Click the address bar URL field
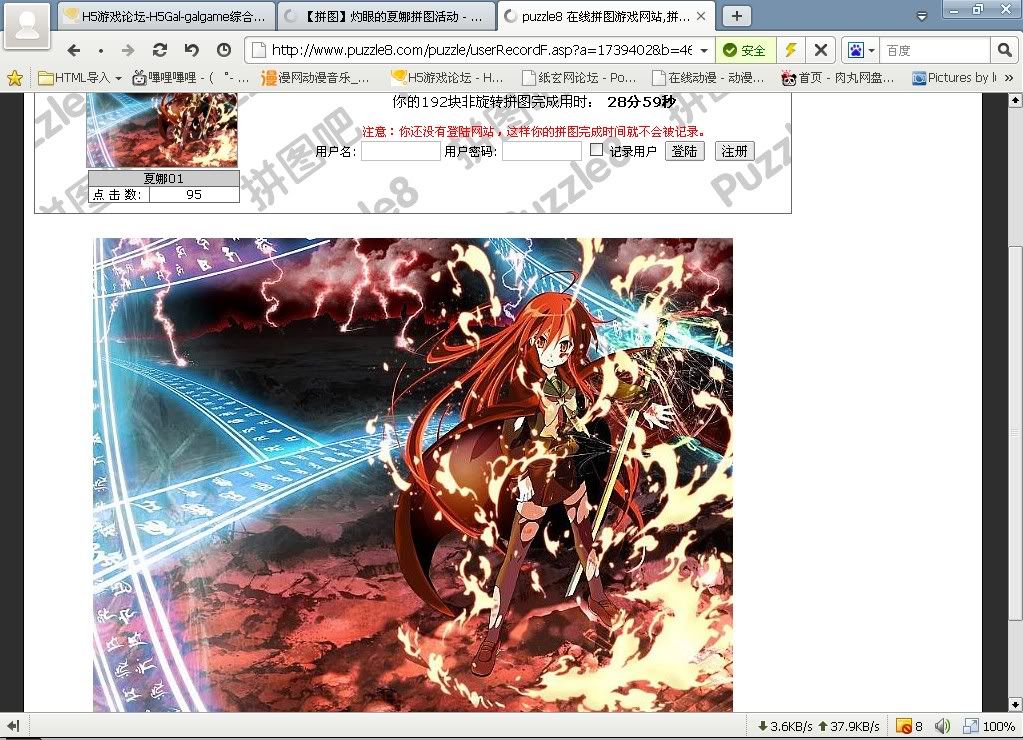Image resolution: width=1023 pixels, height=740 pixels. [481, 50]
